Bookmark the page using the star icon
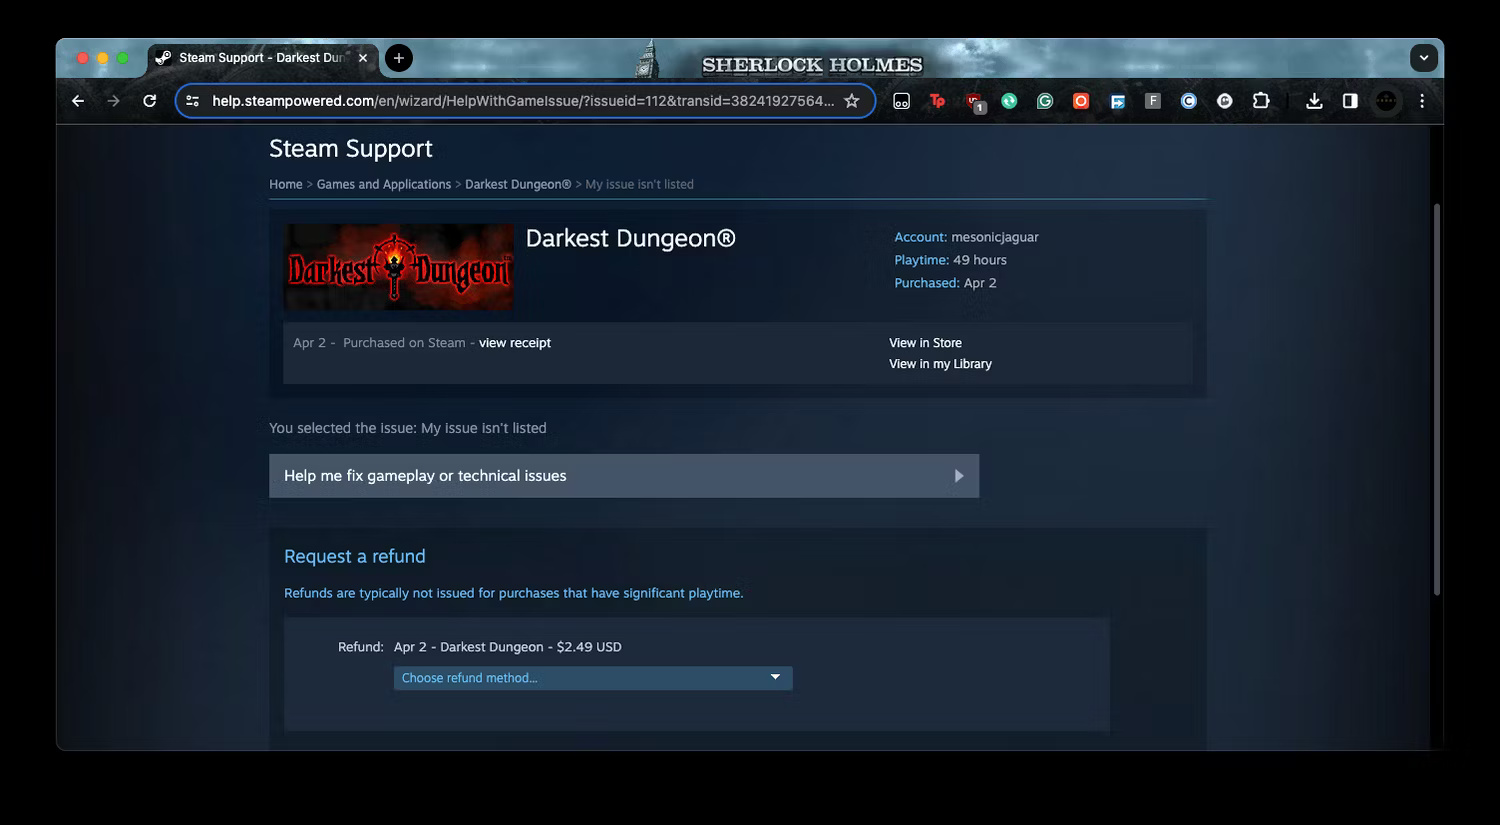1500x825 pixels. pos(851,100)
